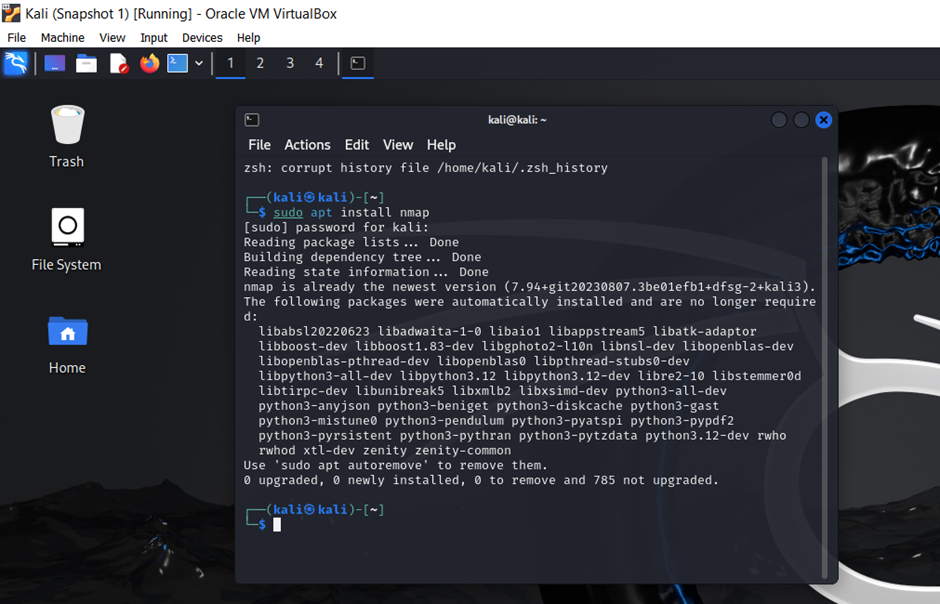
Task: Open the file manager from the panel
Action: tap(86, 62)
